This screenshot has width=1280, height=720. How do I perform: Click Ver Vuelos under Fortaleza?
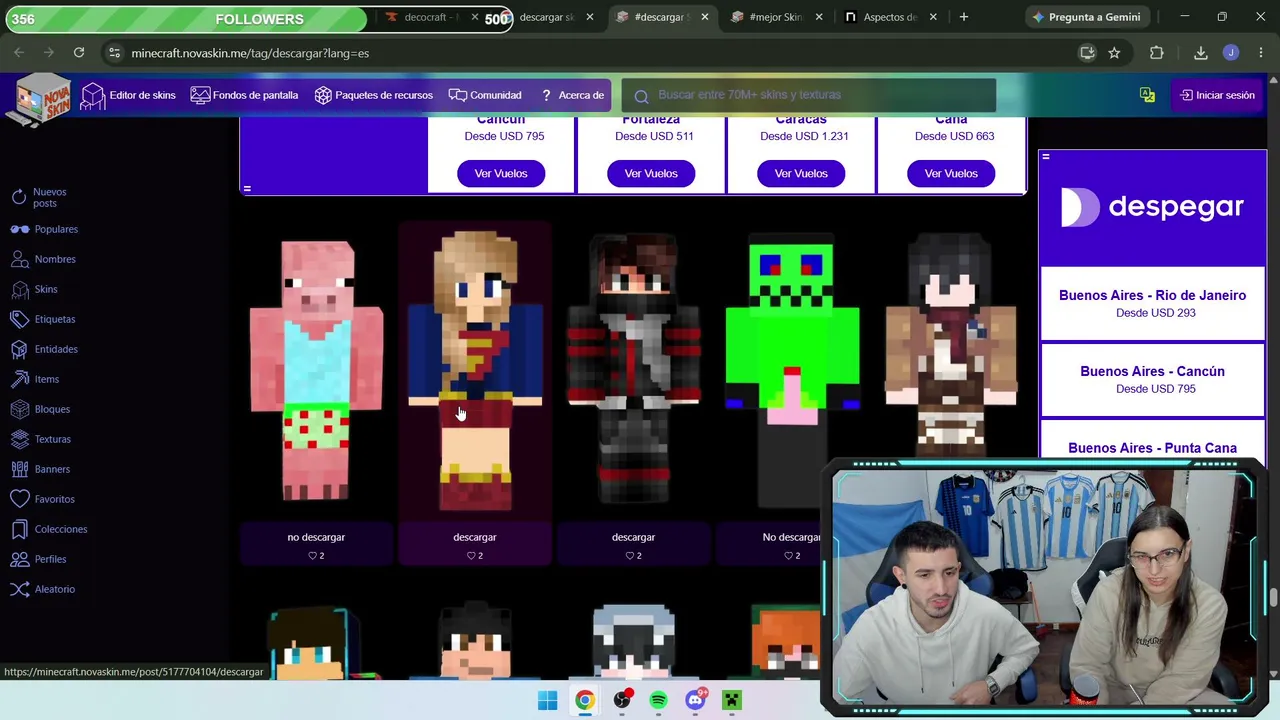tap(651, 174)
